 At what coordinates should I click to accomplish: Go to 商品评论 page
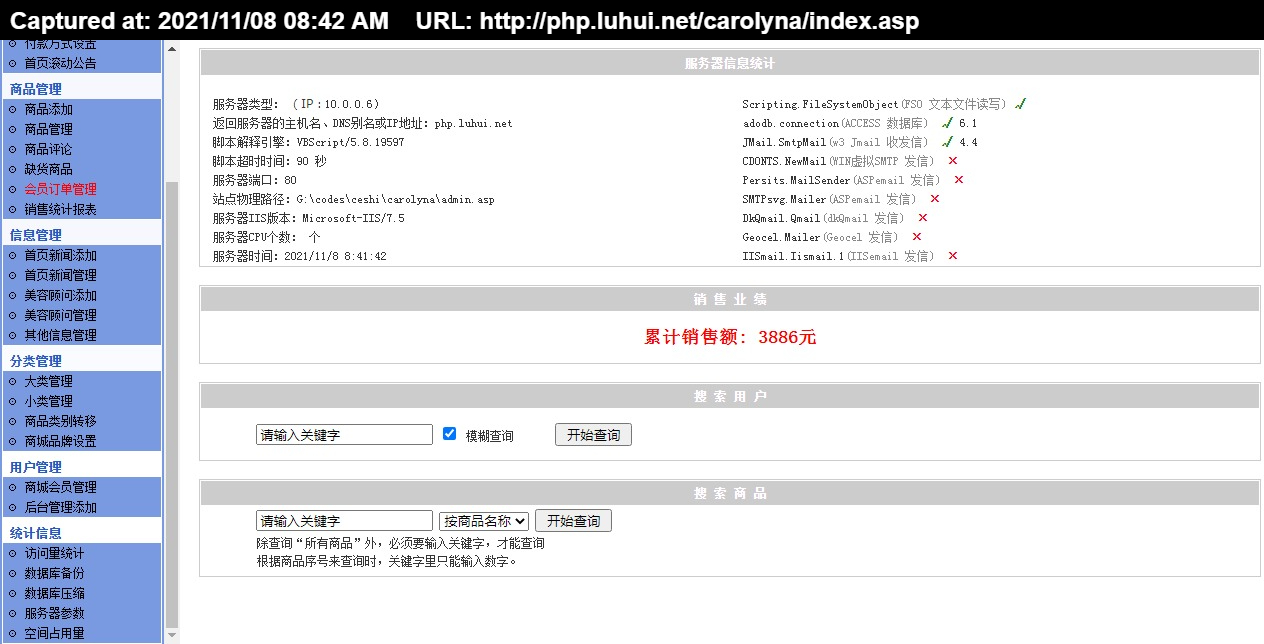(48, 149)
